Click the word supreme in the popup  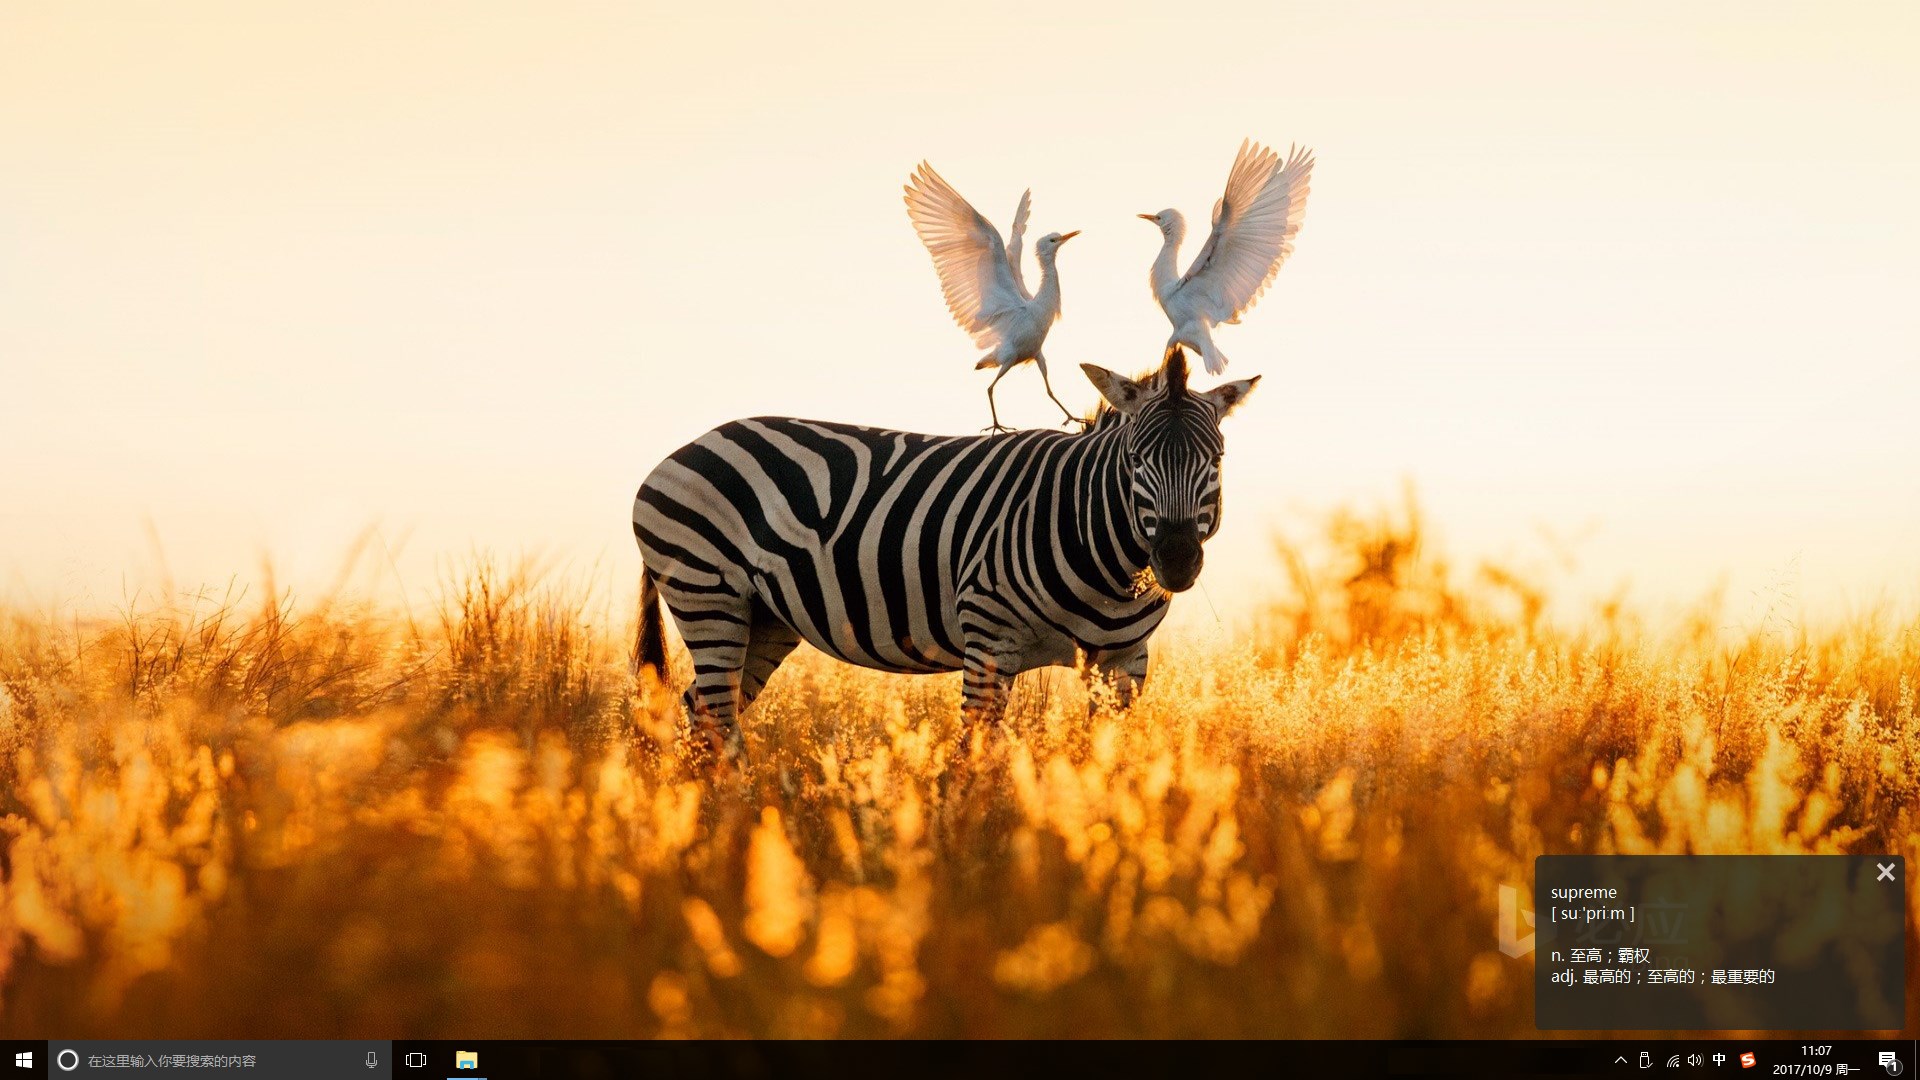[x=1583, y=892]
